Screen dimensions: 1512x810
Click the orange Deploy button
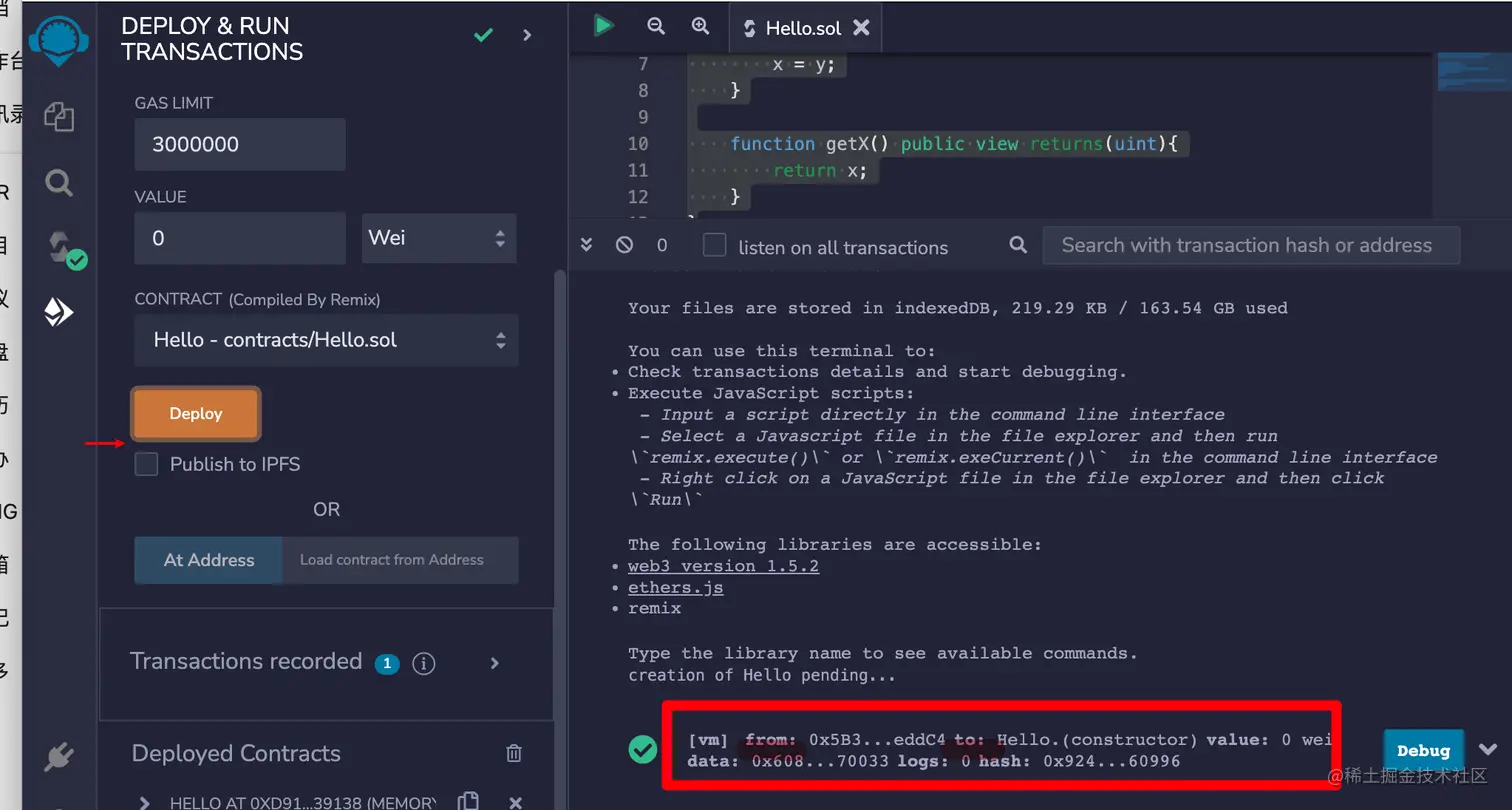tap(196, 414)
